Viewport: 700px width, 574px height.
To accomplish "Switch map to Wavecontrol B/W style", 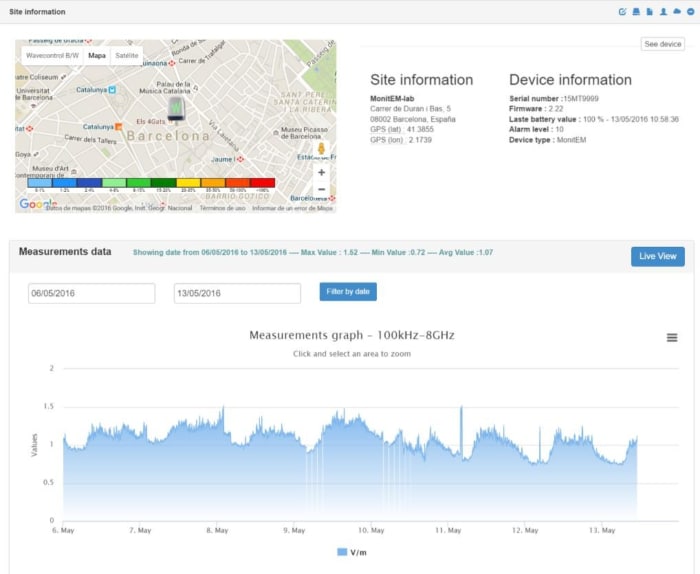I will 52,56.
